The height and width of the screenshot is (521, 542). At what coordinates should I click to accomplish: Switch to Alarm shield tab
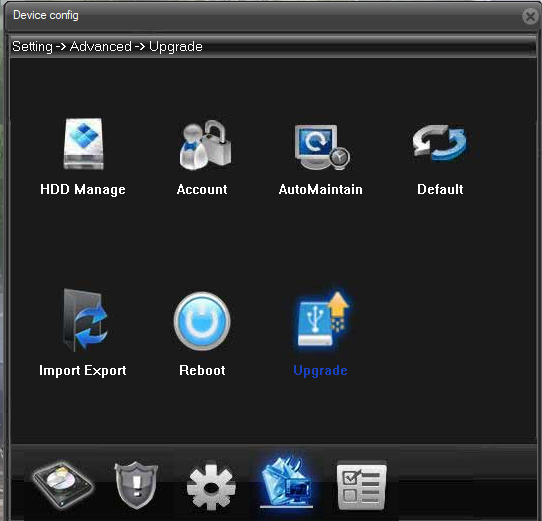[x=136, y=485]
